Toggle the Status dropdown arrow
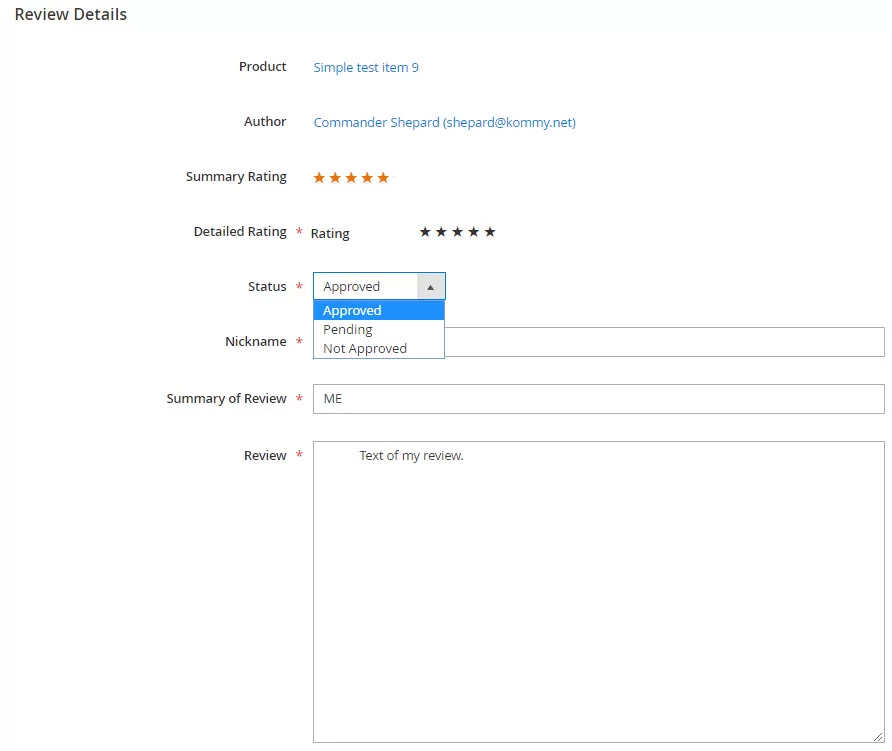 point(431,287)
